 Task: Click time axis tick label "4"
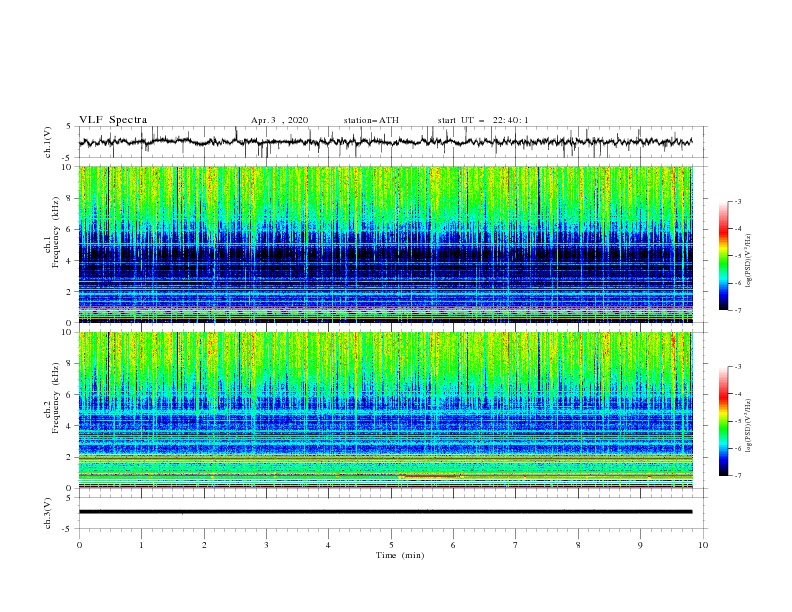(x=328, y=545)
